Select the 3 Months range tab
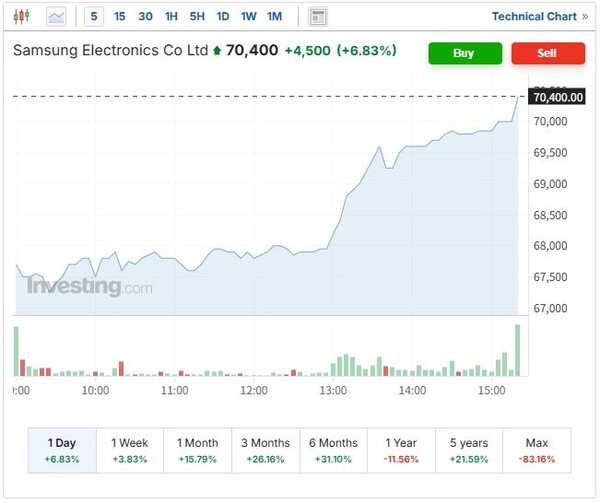This screenshot has height=503, width=600. pos(266,450)
